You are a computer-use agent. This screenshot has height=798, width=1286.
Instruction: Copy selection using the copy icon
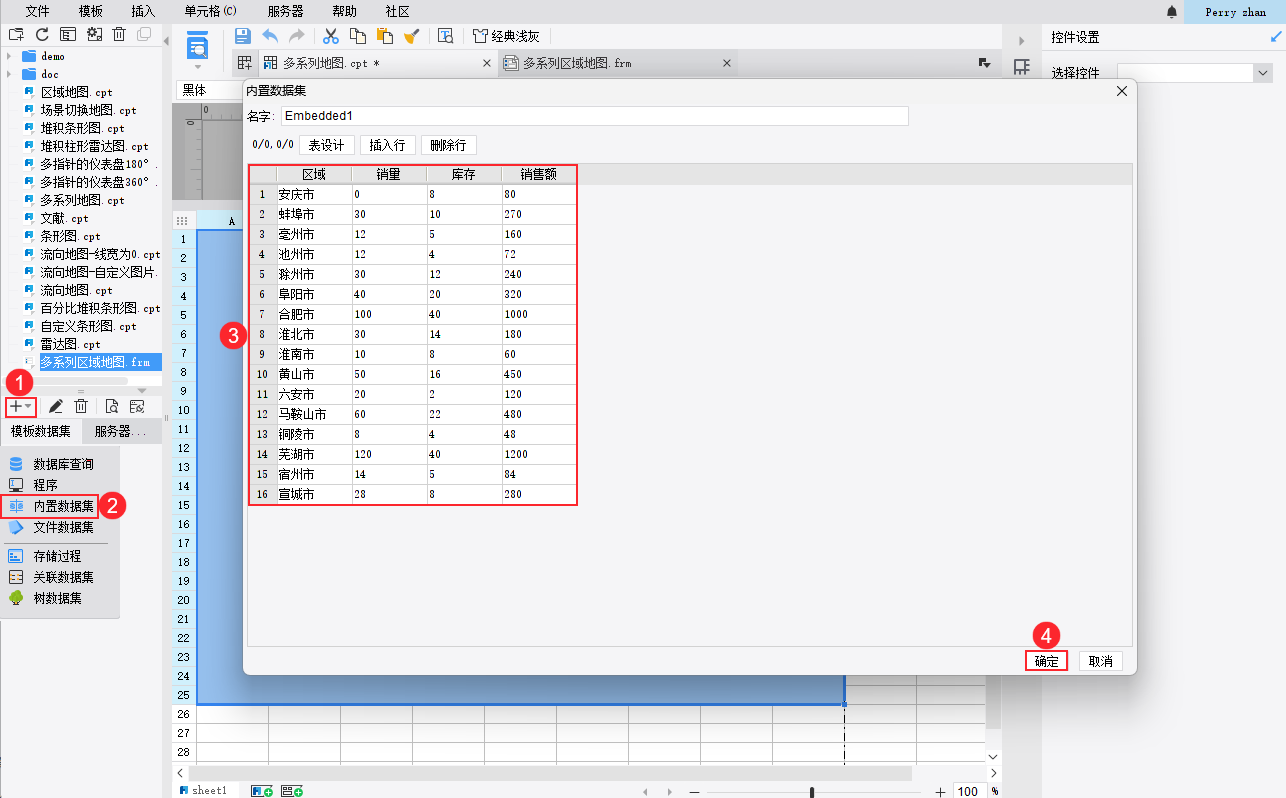(x=358, y=36)
